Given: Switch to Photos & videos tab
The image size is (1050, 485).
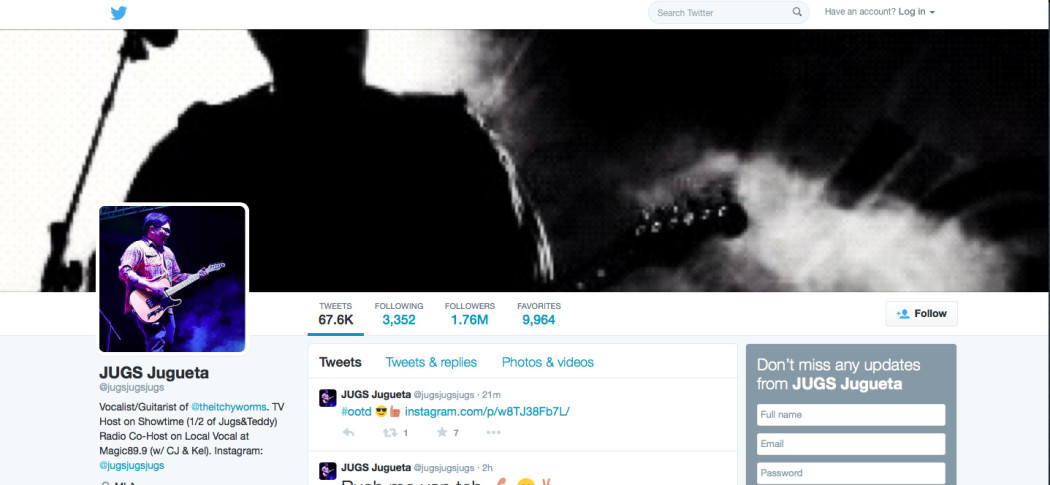Looking at the screenshot, I should 548,362.
